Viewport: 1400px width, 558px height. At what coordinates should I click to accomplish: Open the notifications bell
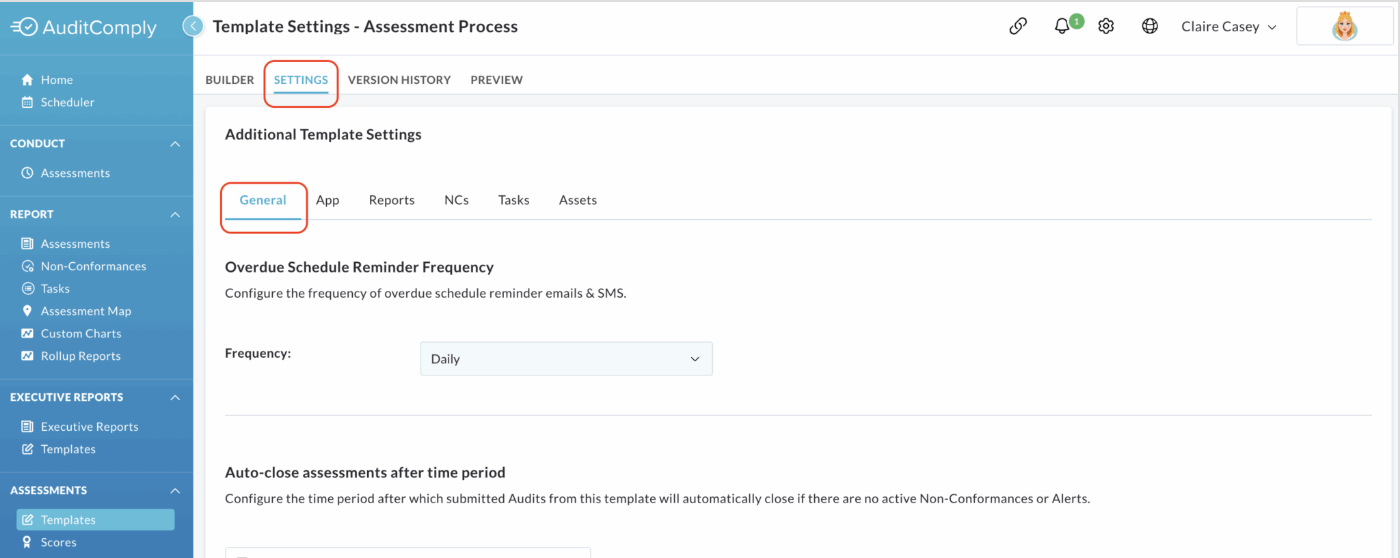point(1062,27)
